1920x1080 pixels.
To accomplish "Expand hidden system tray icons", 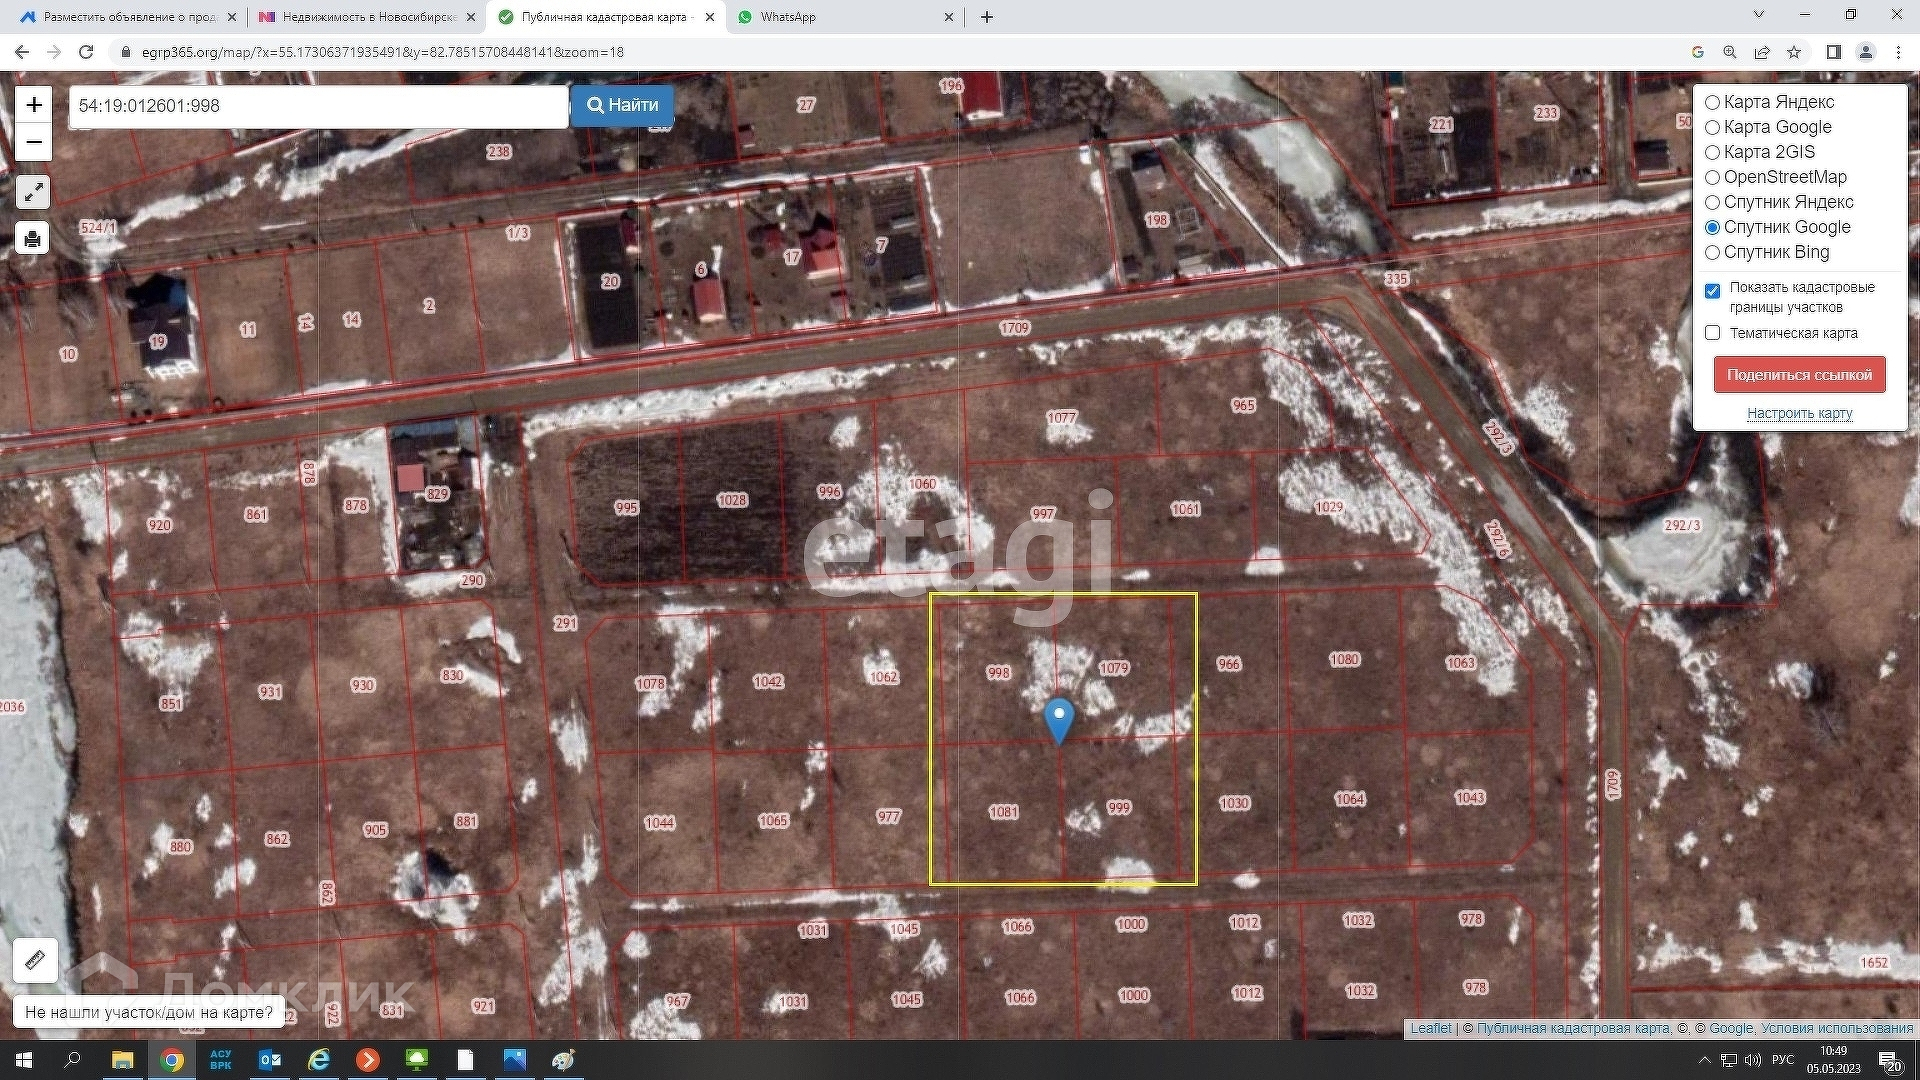I will click(1704, 1060).
